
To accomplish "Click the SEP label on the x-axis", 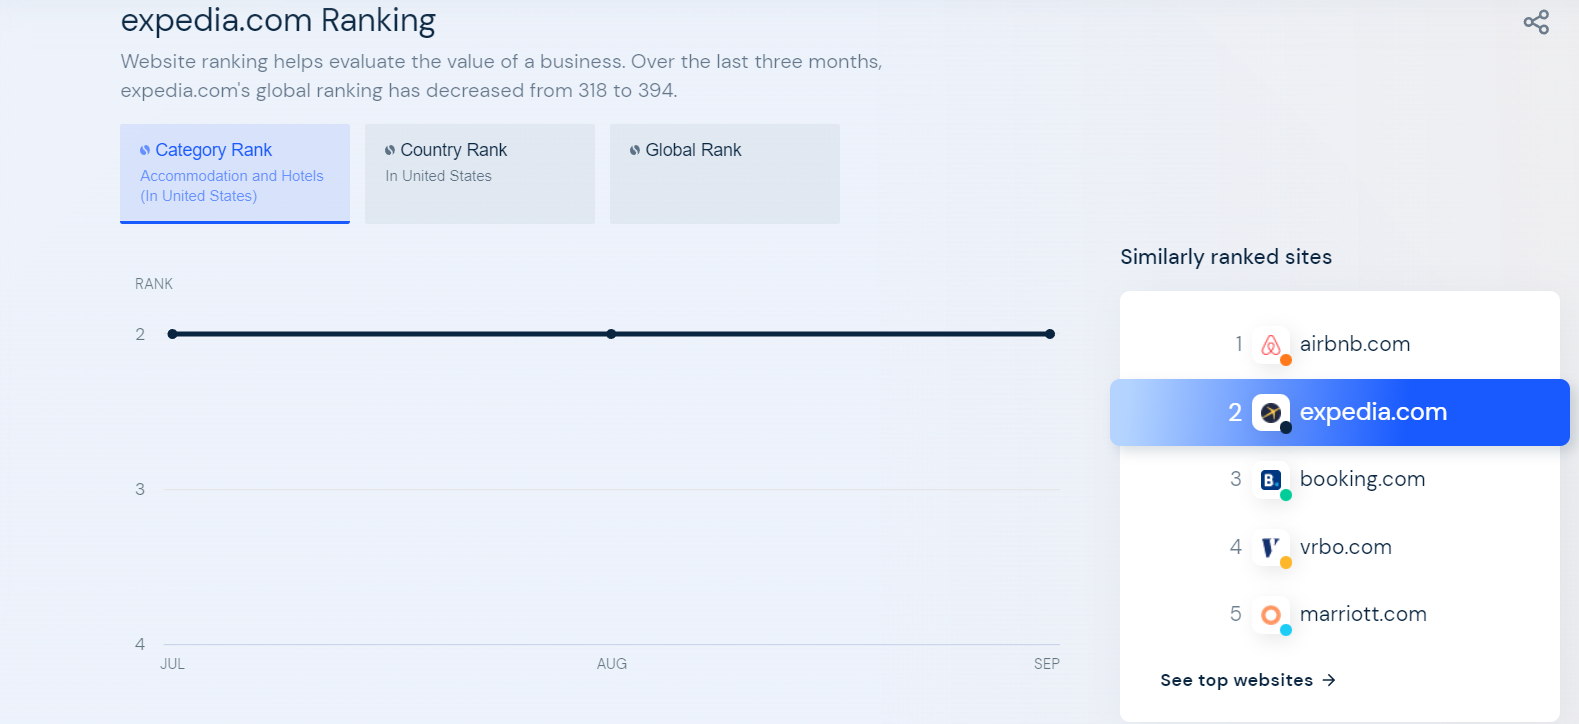I will pos(1047,664).
